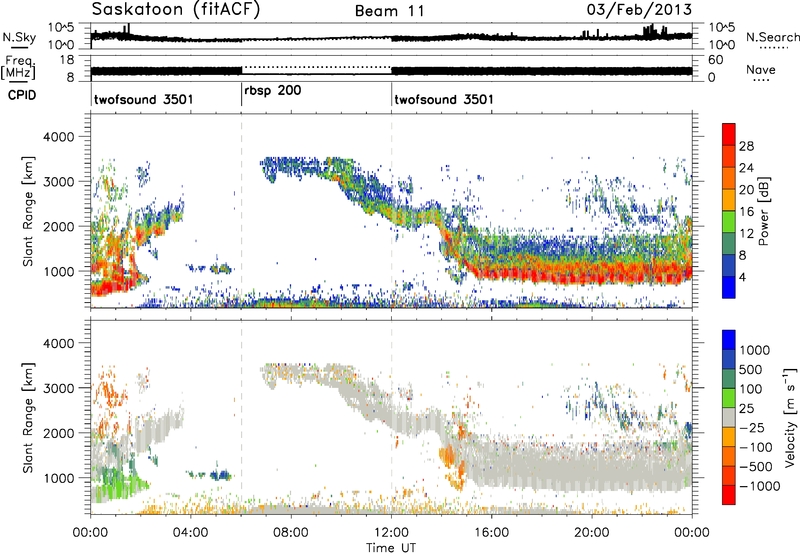Click the blue top segment of Velocity colorbar
The width and height of the screenshot is (800, 554).
coord(729,340)
